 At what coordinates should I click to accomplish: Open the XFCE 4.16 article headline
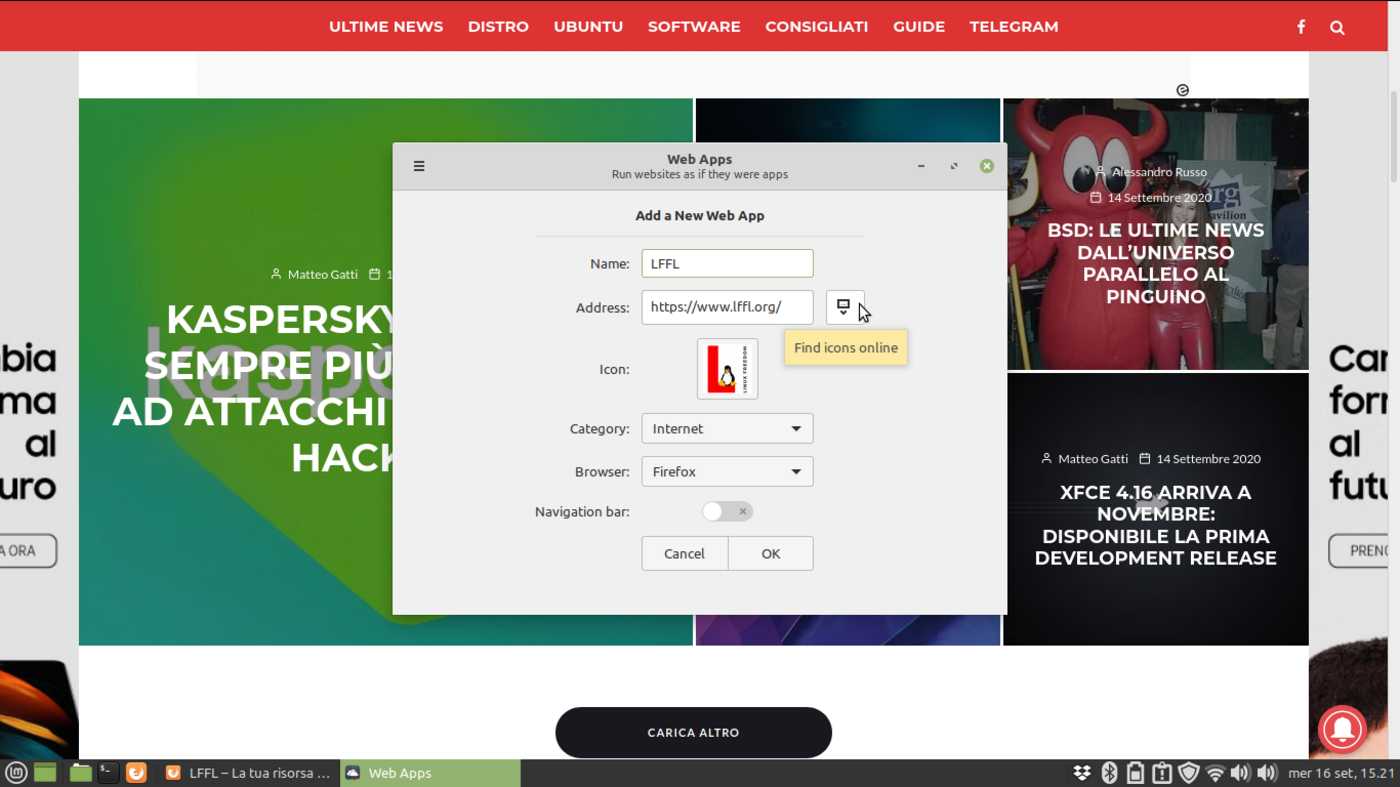(1155, 524)
